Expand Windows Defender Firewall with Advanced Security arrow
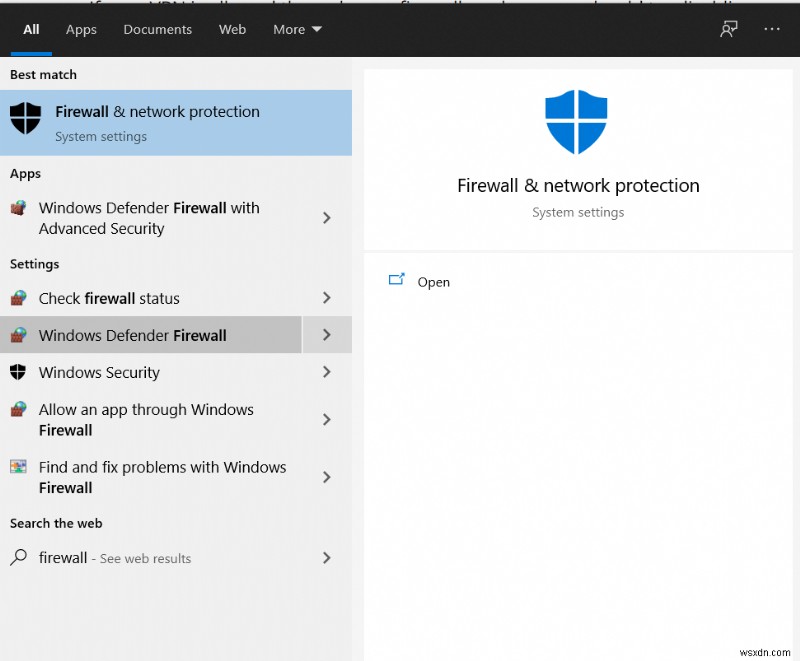Image resolution: width=800 pixels, height=661 pixels. point(326,218)
